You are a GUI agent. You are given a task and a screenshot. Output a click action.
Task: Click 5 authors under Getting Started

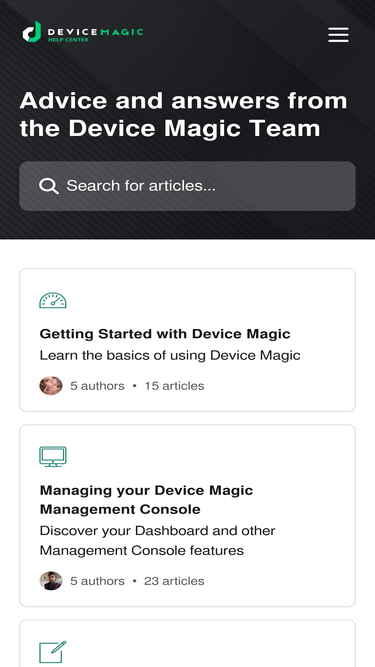point(97,386)
